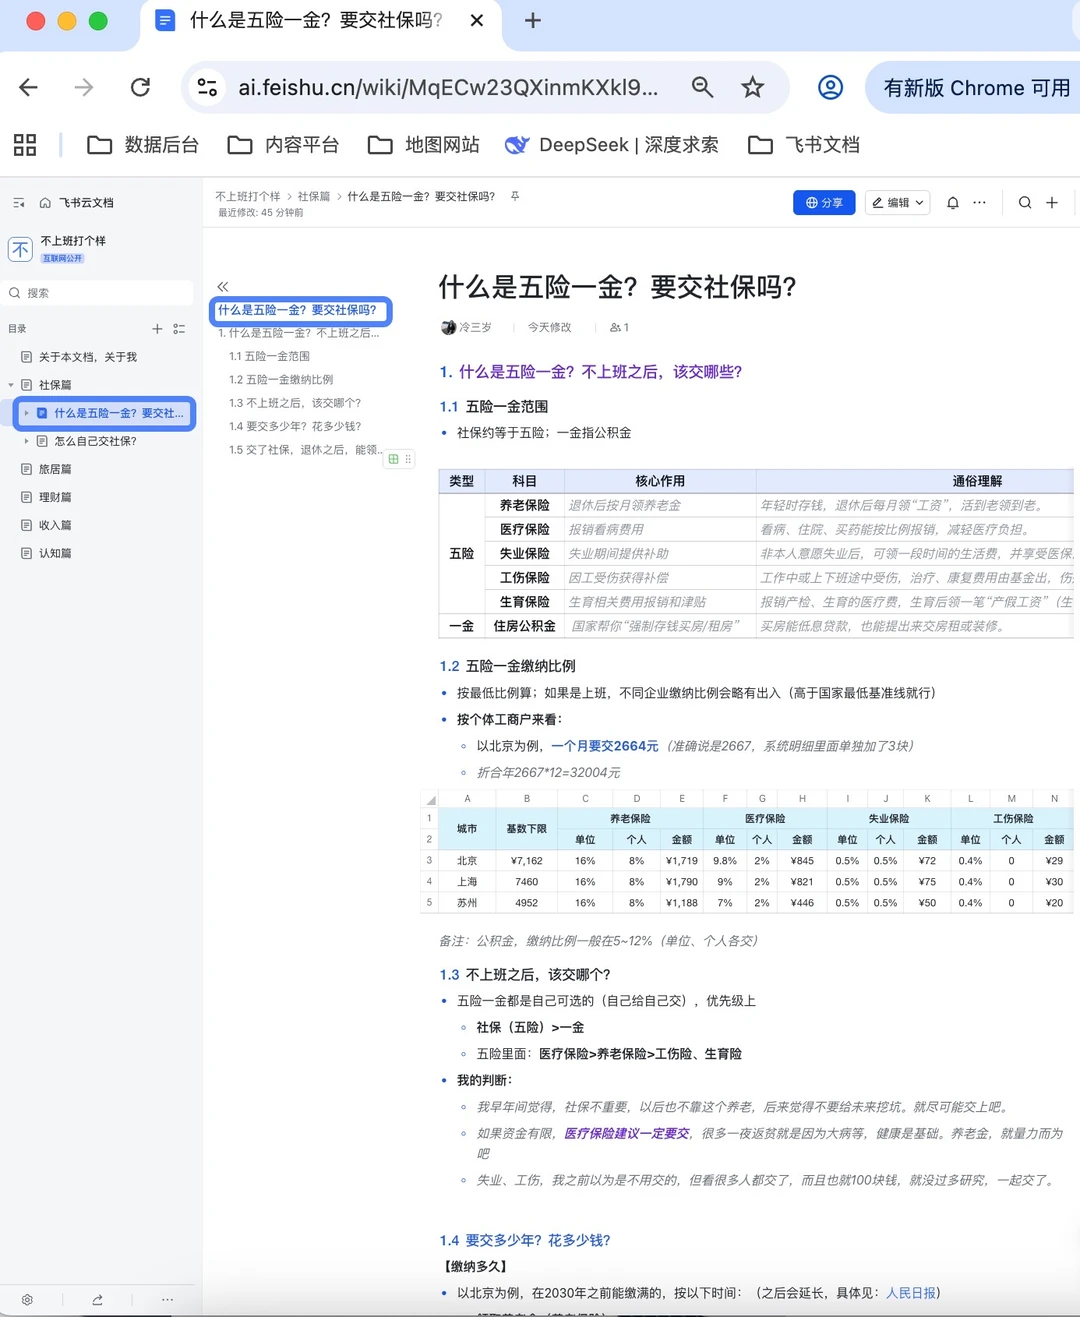Screen dimensions: 1080x1317
Task: Bookmark this page with the star icon
Action: tap(753, 88)
